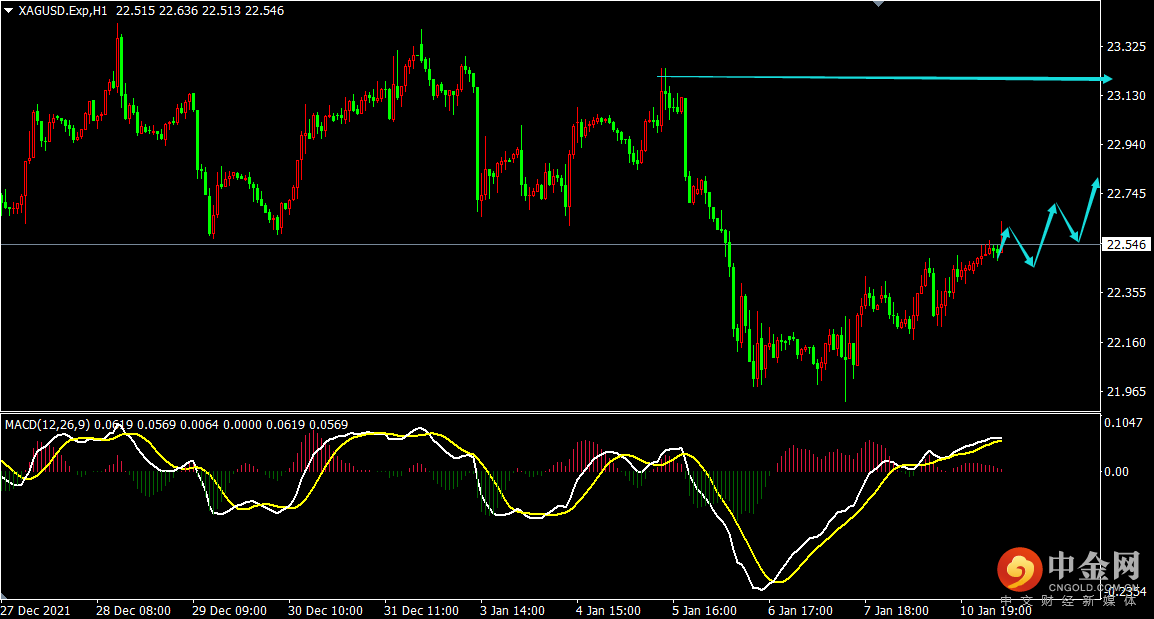1154x619 pixels.
Task: Click the 中金网 watermark text
Action: pyautogui.click(x=1094, y=567)
